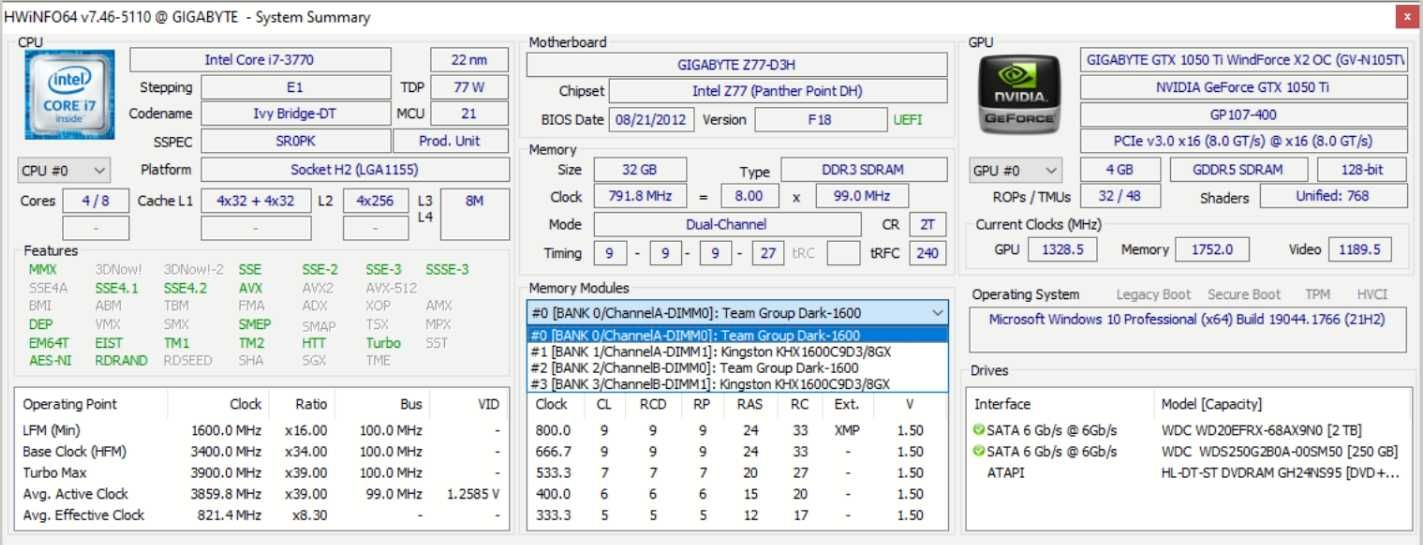The width and height of the screenshot is (1423, 545).
Task: Click the Secure Boot label
Action: (1243, 295)
